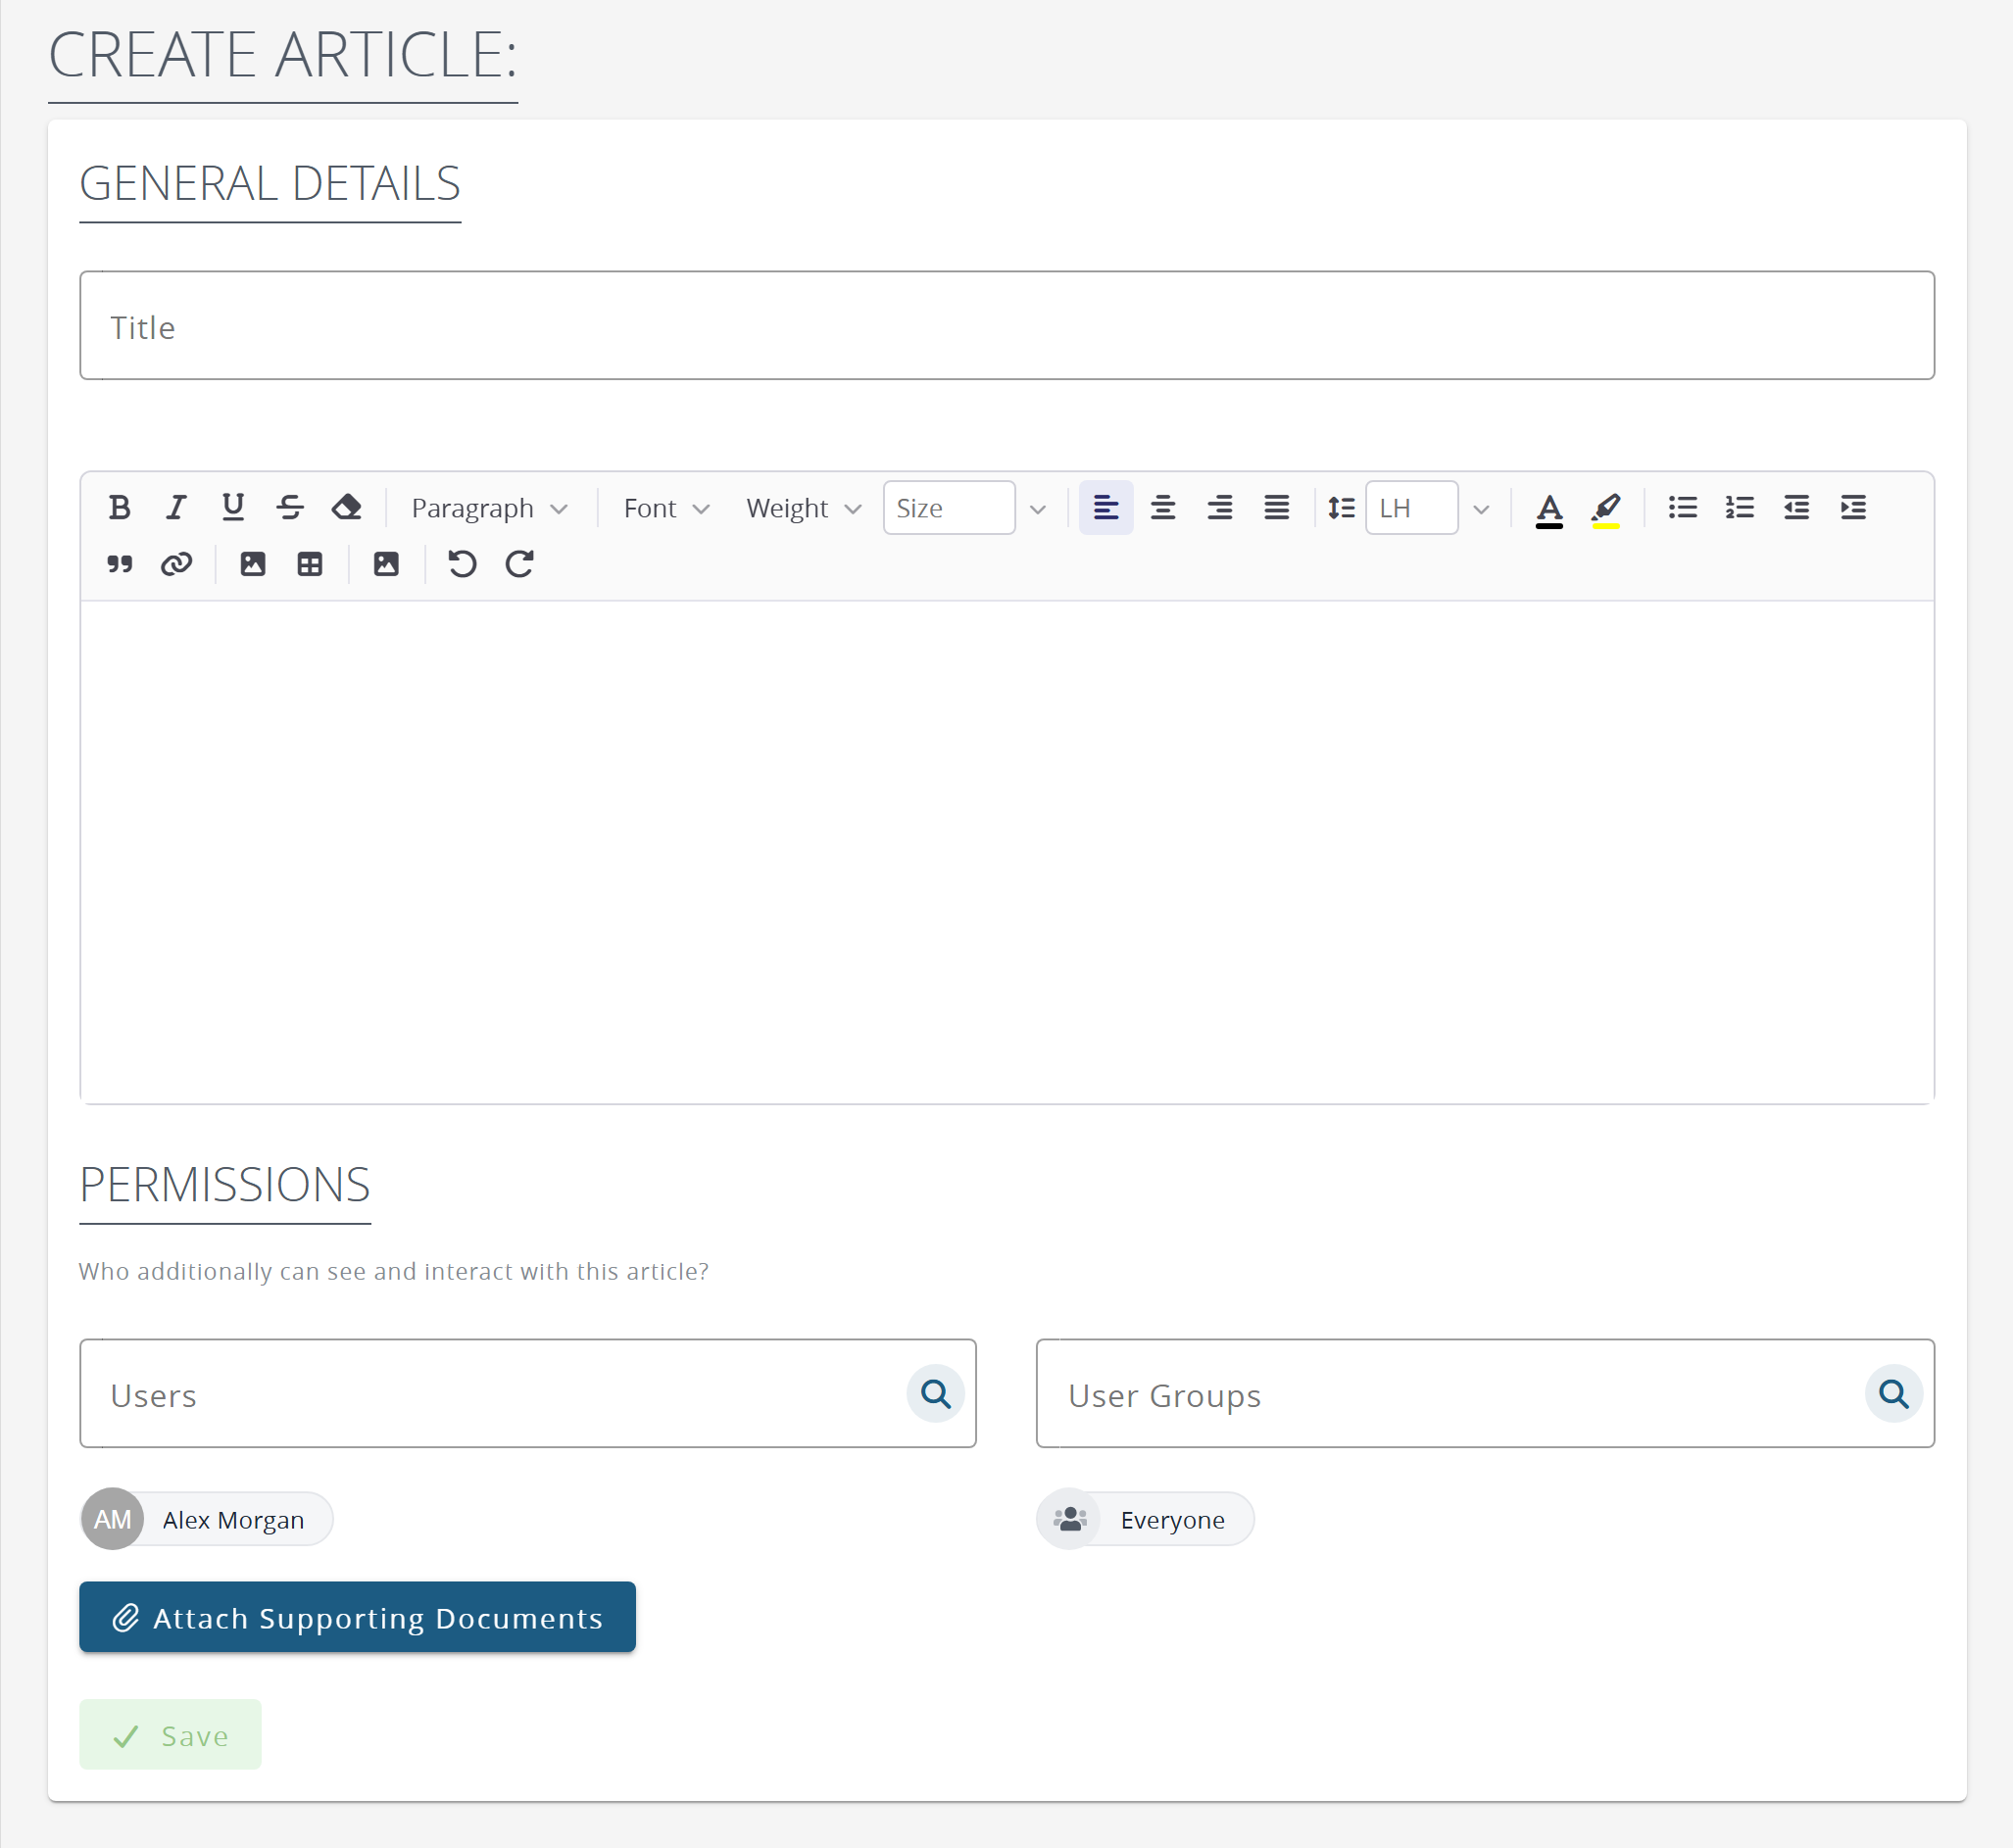Open the yellow highlight color picker
The width and height of the screenshot is (2013, 1848).
[1606, 509]
